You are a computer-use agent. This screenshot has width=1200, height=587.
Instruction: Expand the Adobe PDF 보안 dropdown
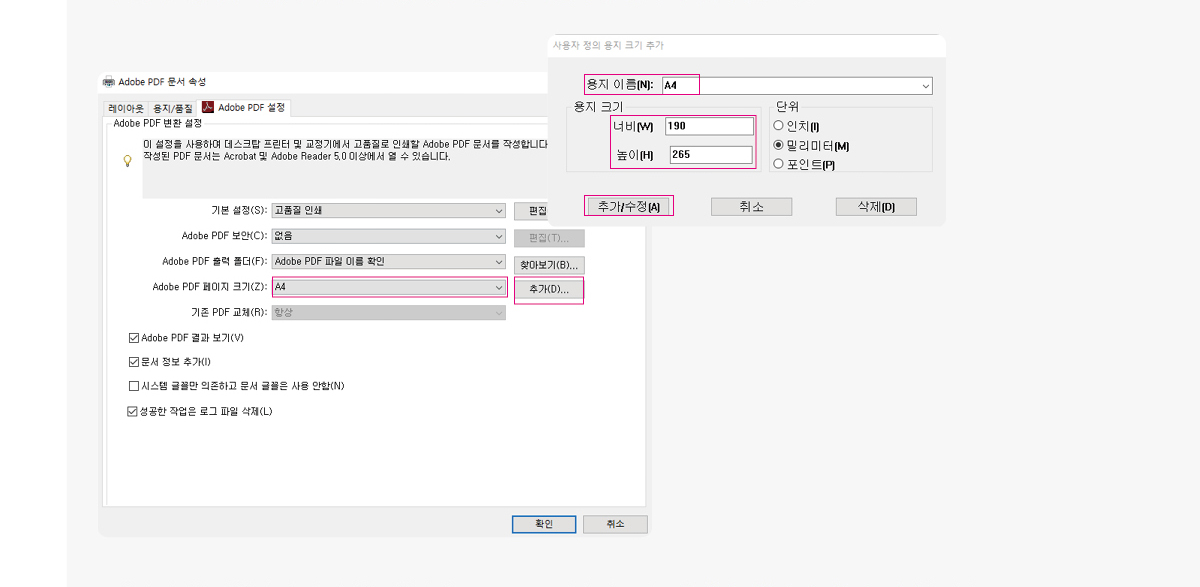(x=388, y=236)
